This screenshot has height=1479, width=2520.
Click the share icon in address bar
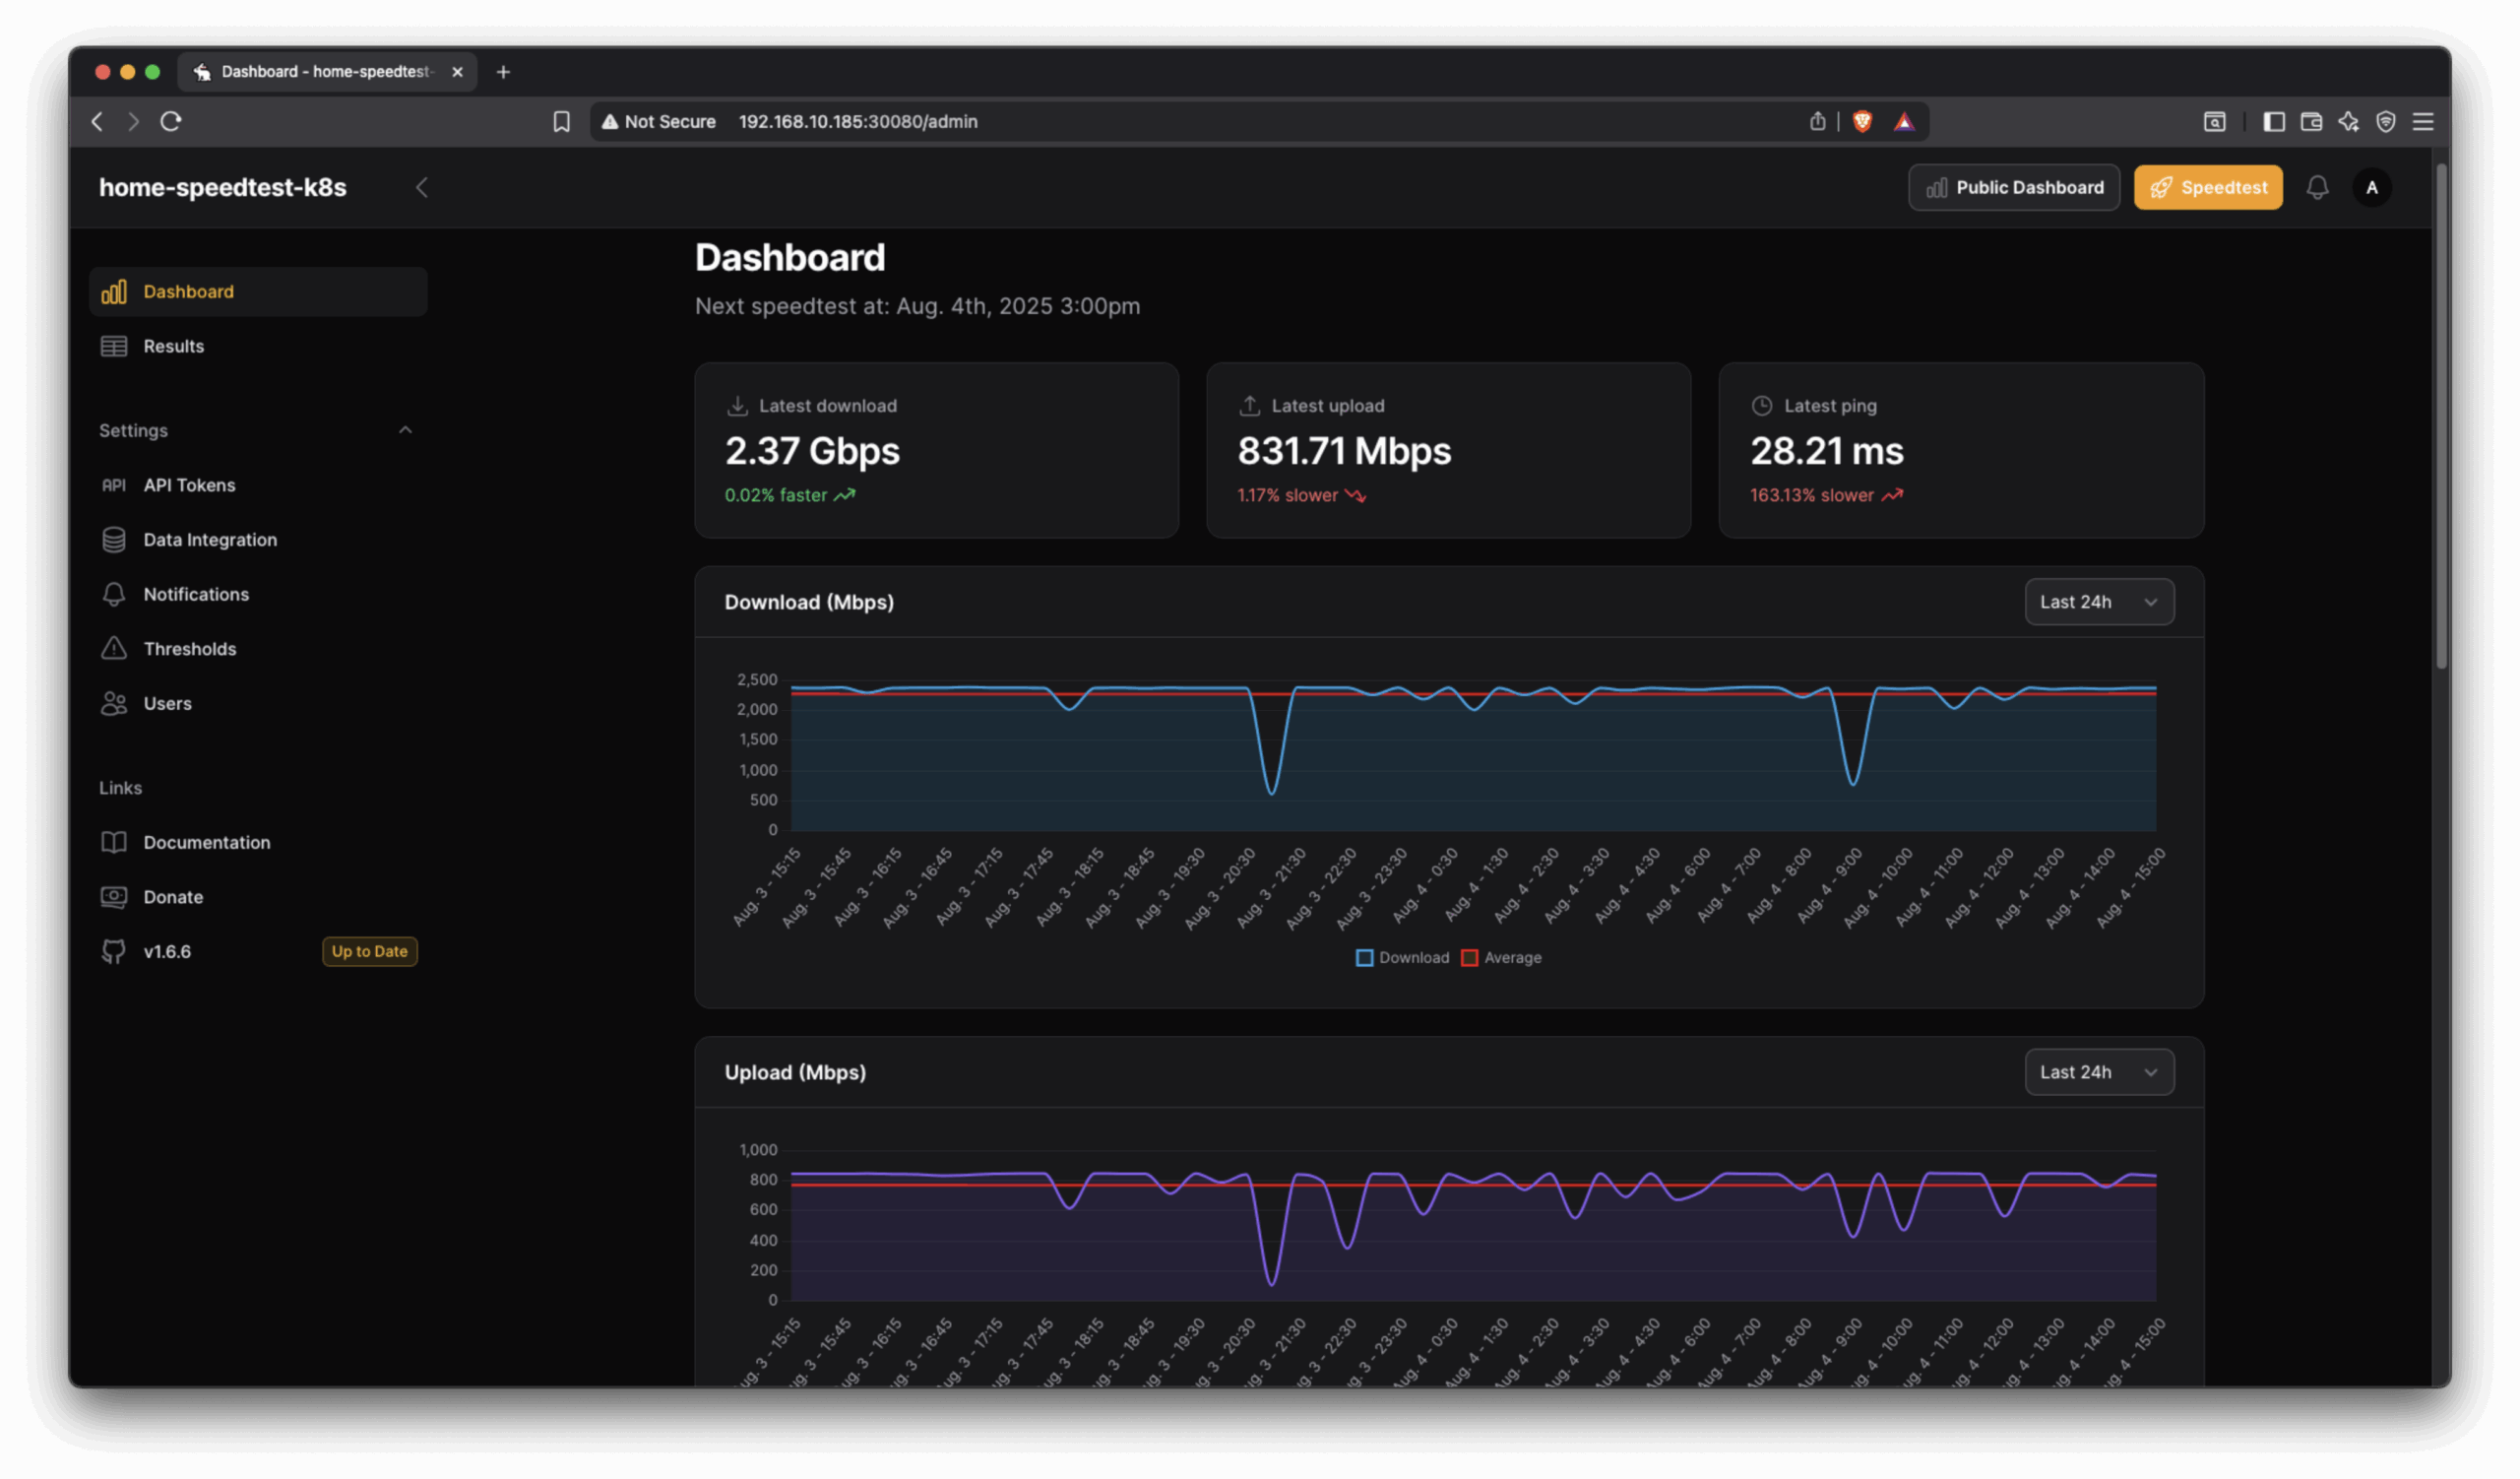click(x=1817, y=122)
